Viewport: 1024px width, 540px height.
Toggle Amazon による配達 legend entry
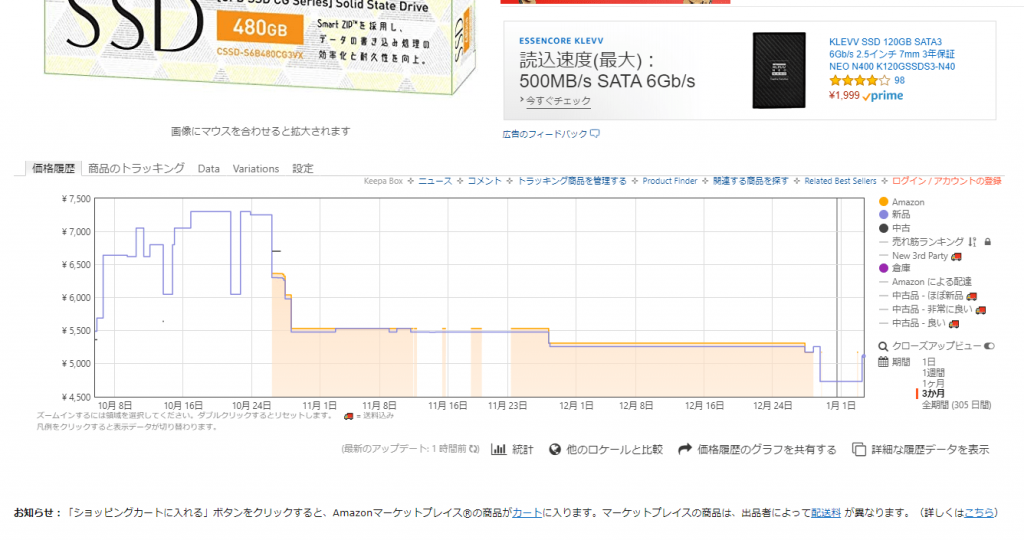click(x=926, y=281)
